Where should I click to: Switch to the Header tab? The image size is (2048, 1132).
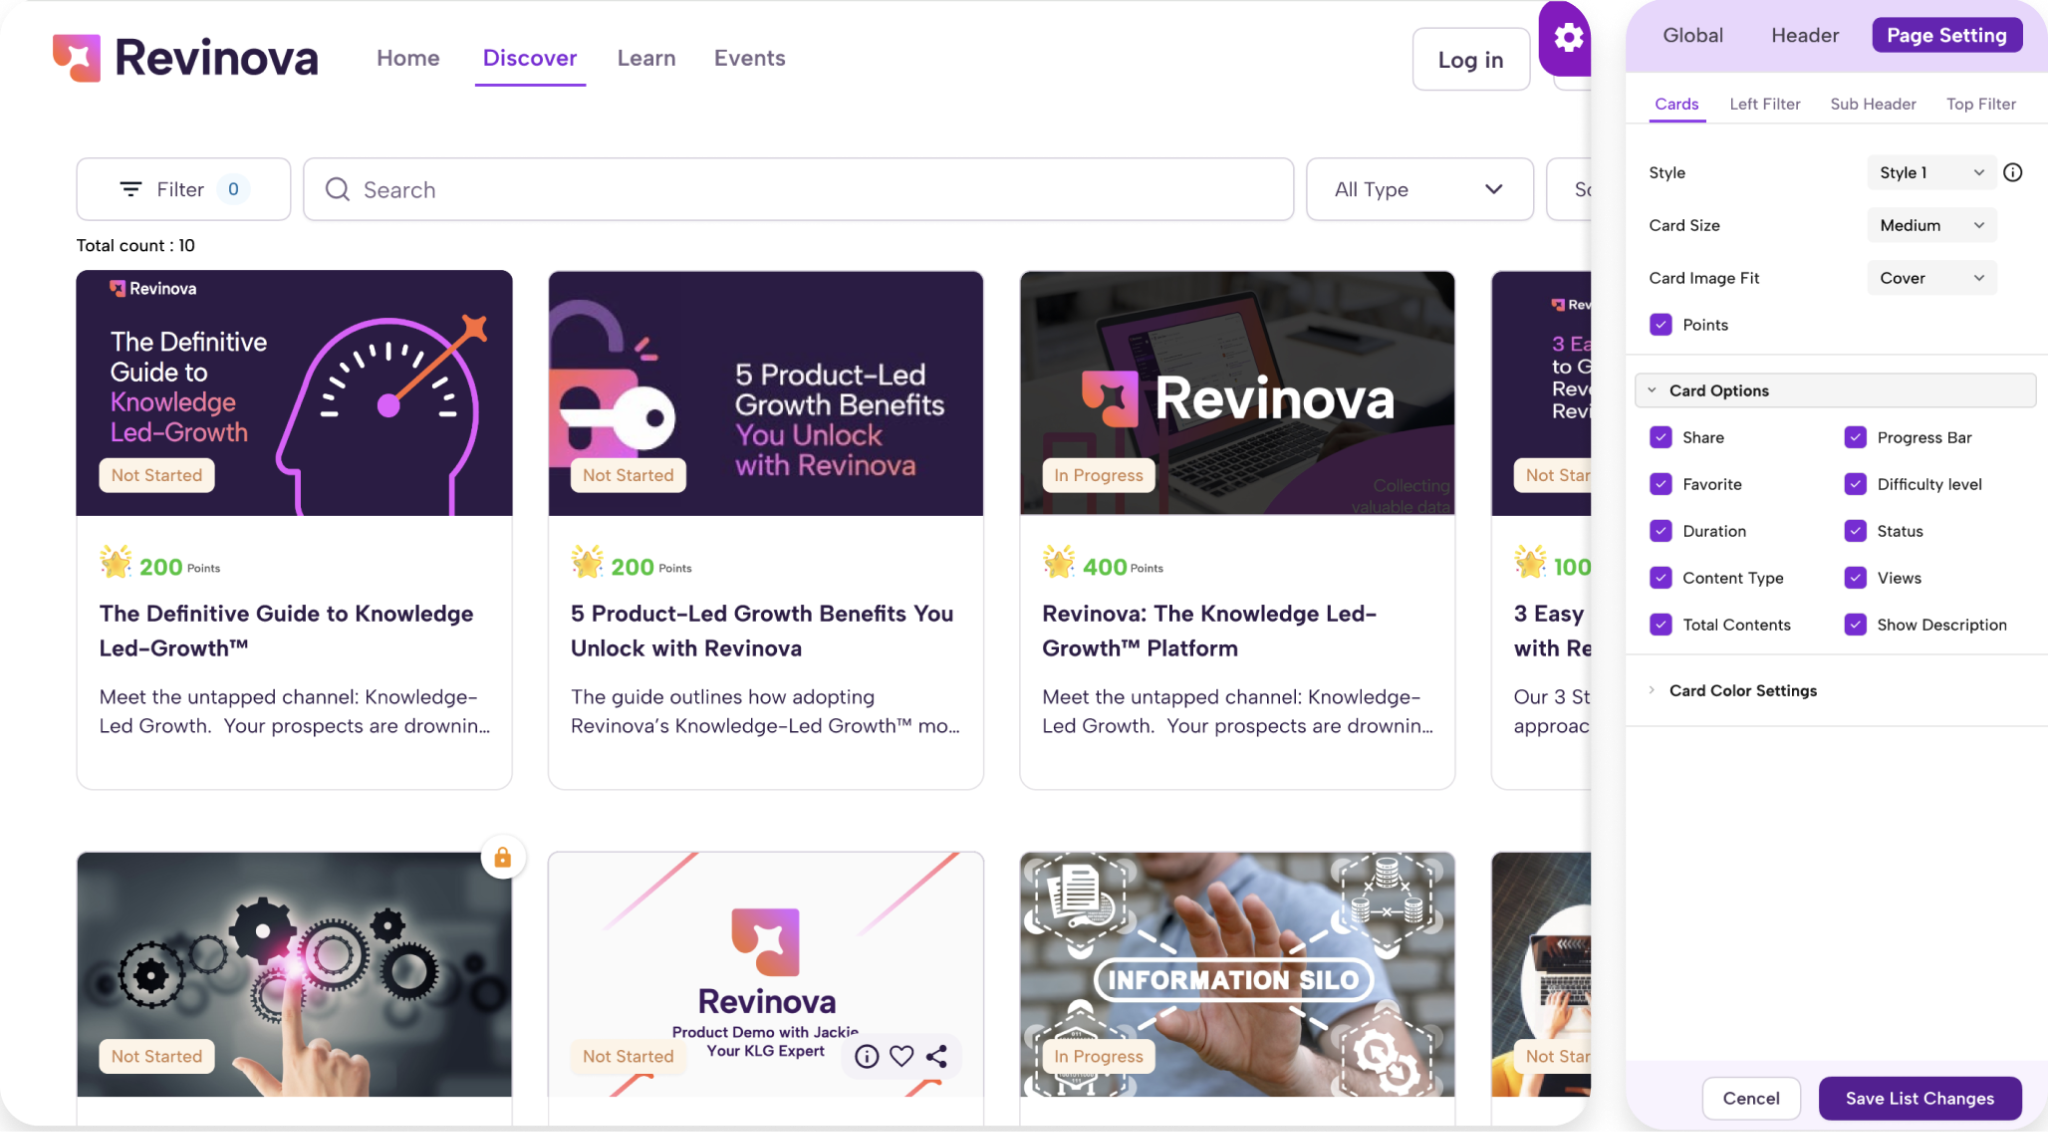pos(1804,35)
